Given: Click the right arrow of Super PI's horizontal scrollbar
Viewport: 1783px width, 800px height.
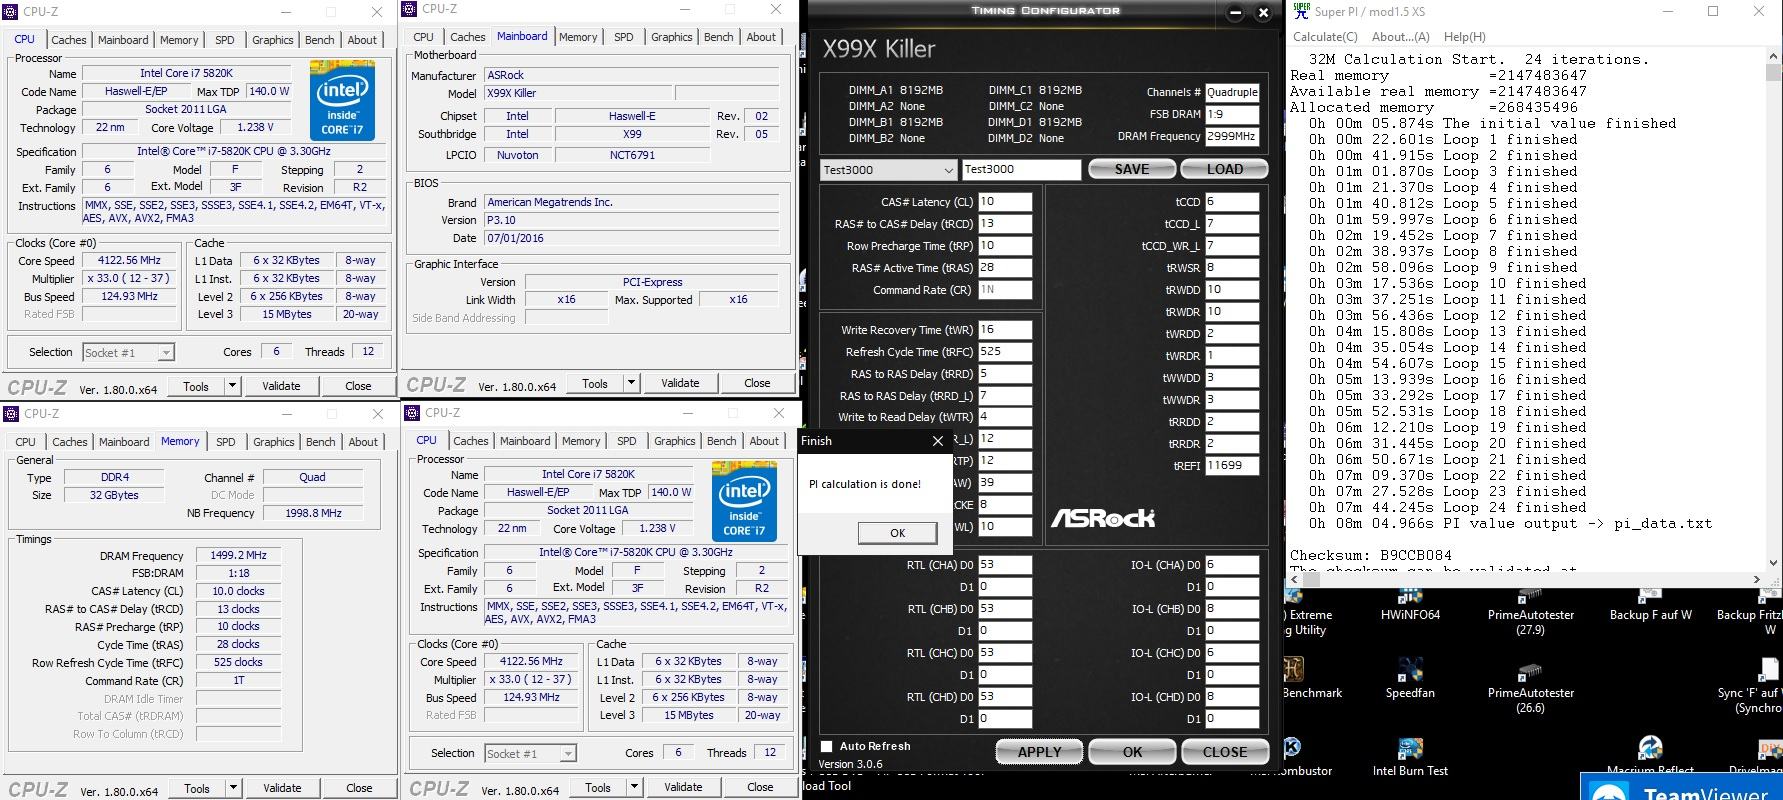Looking at the screenshot, I should (x=1757, y=579).
